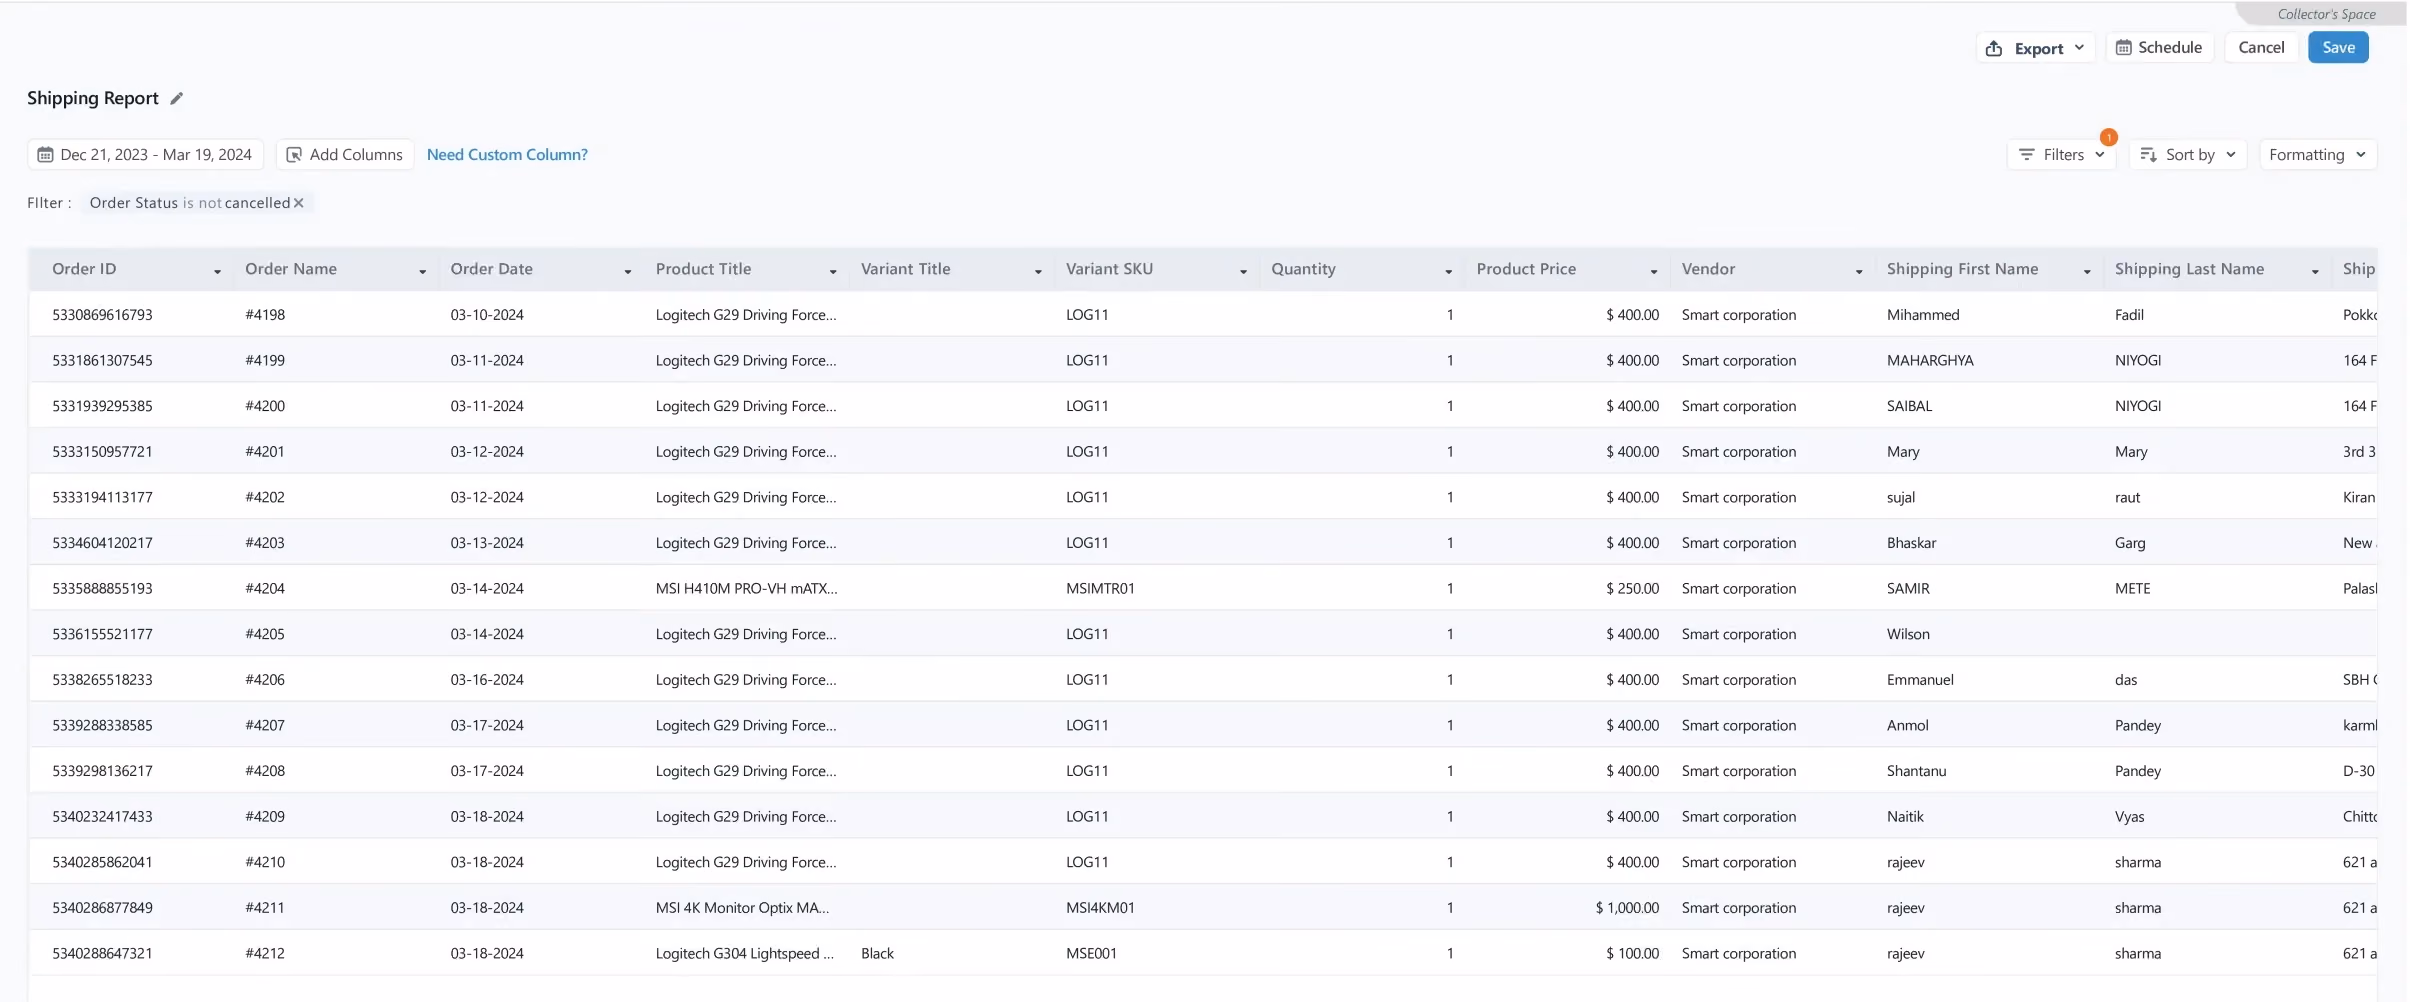Click the $ 1,000.00 product price cell
This screenshot has width=2410, height=1002.
click(x=1627, y=908)
